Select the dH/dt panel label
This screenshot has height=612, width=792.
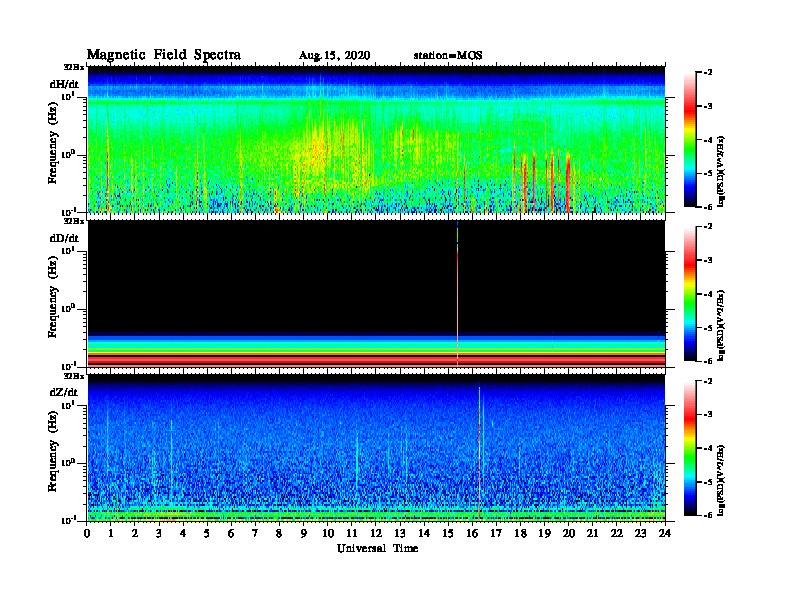pyautogui.click(x=64, y=84)
